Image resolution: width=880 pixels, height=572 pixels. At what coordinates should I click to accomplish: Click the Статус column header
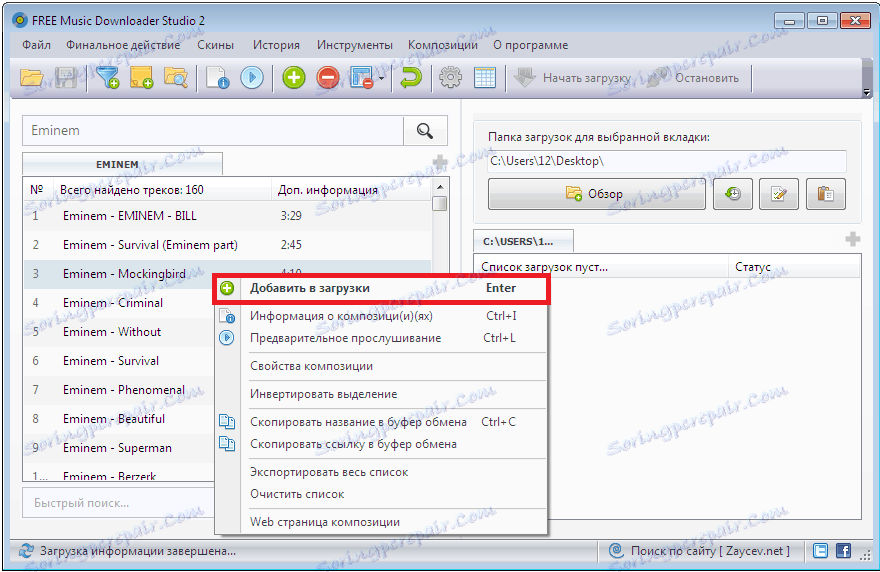794,267
